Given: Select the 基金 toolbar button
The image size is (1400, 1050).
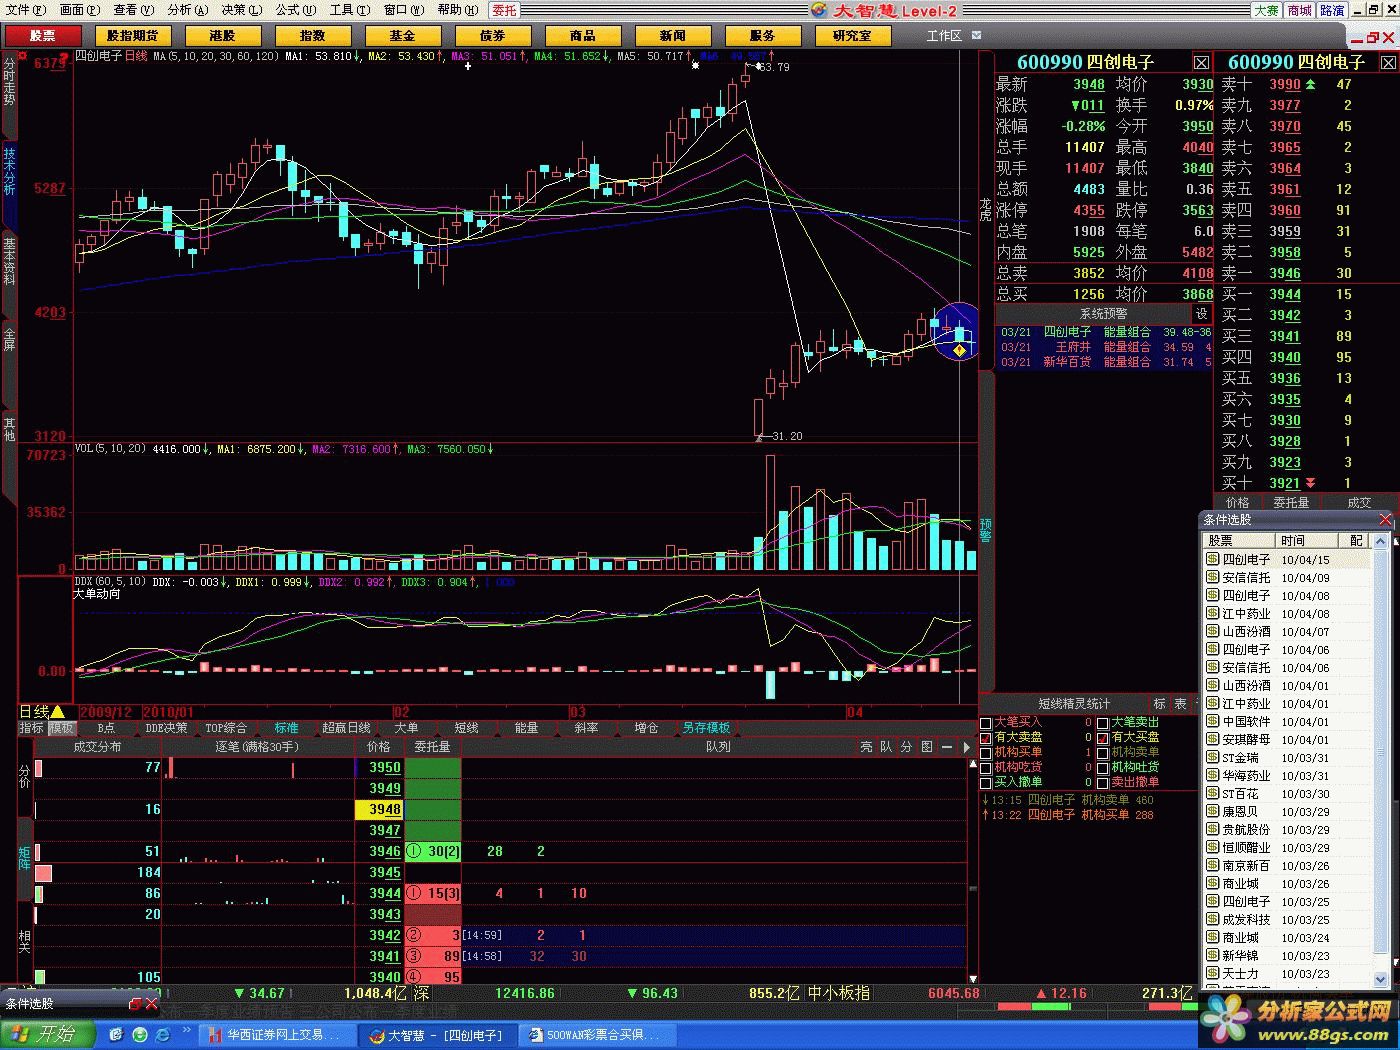Looking at the screenshot, I should 402,35.
